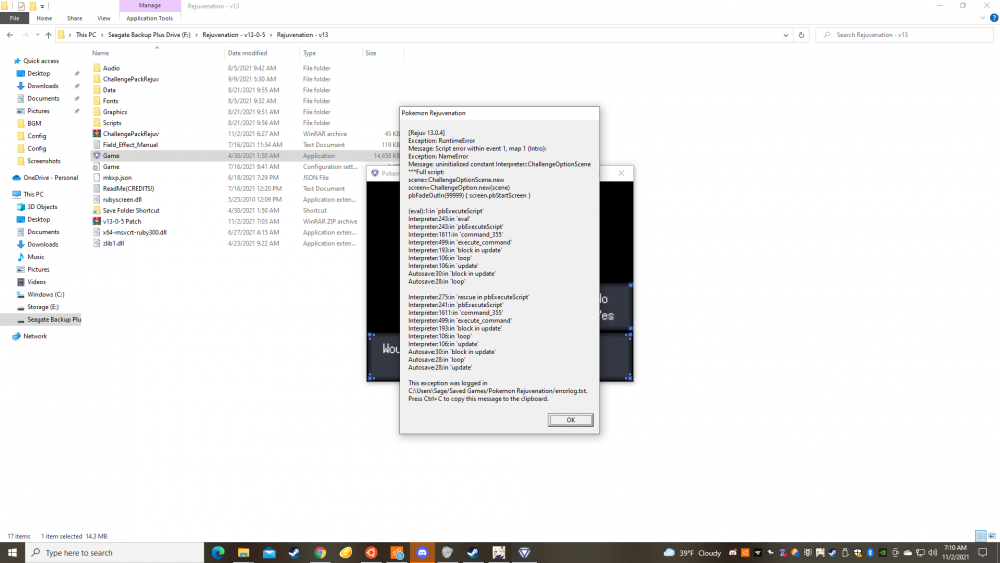Select x64-msvcrt-ruby300.dll file
Image resolution: width=1000 pixels, height=563 pixels.
click(x=135, y=232)
